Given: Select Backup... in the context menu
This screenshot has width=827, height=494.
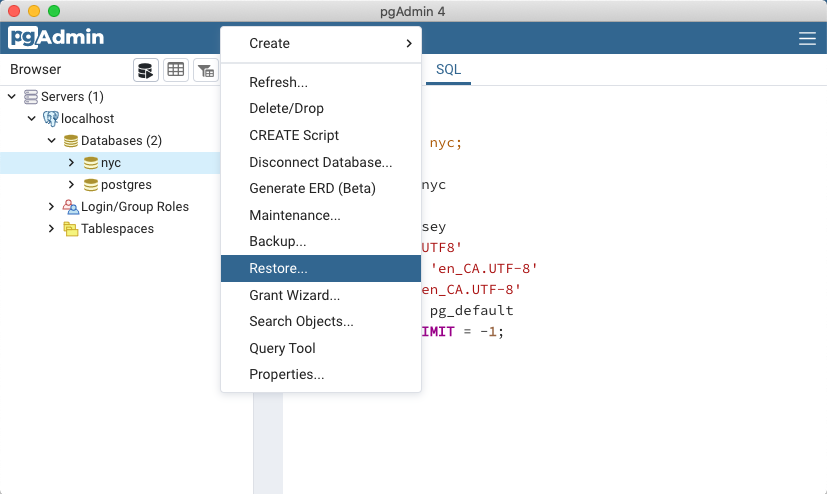Looking at the screenshot, I should click(277, 242).
